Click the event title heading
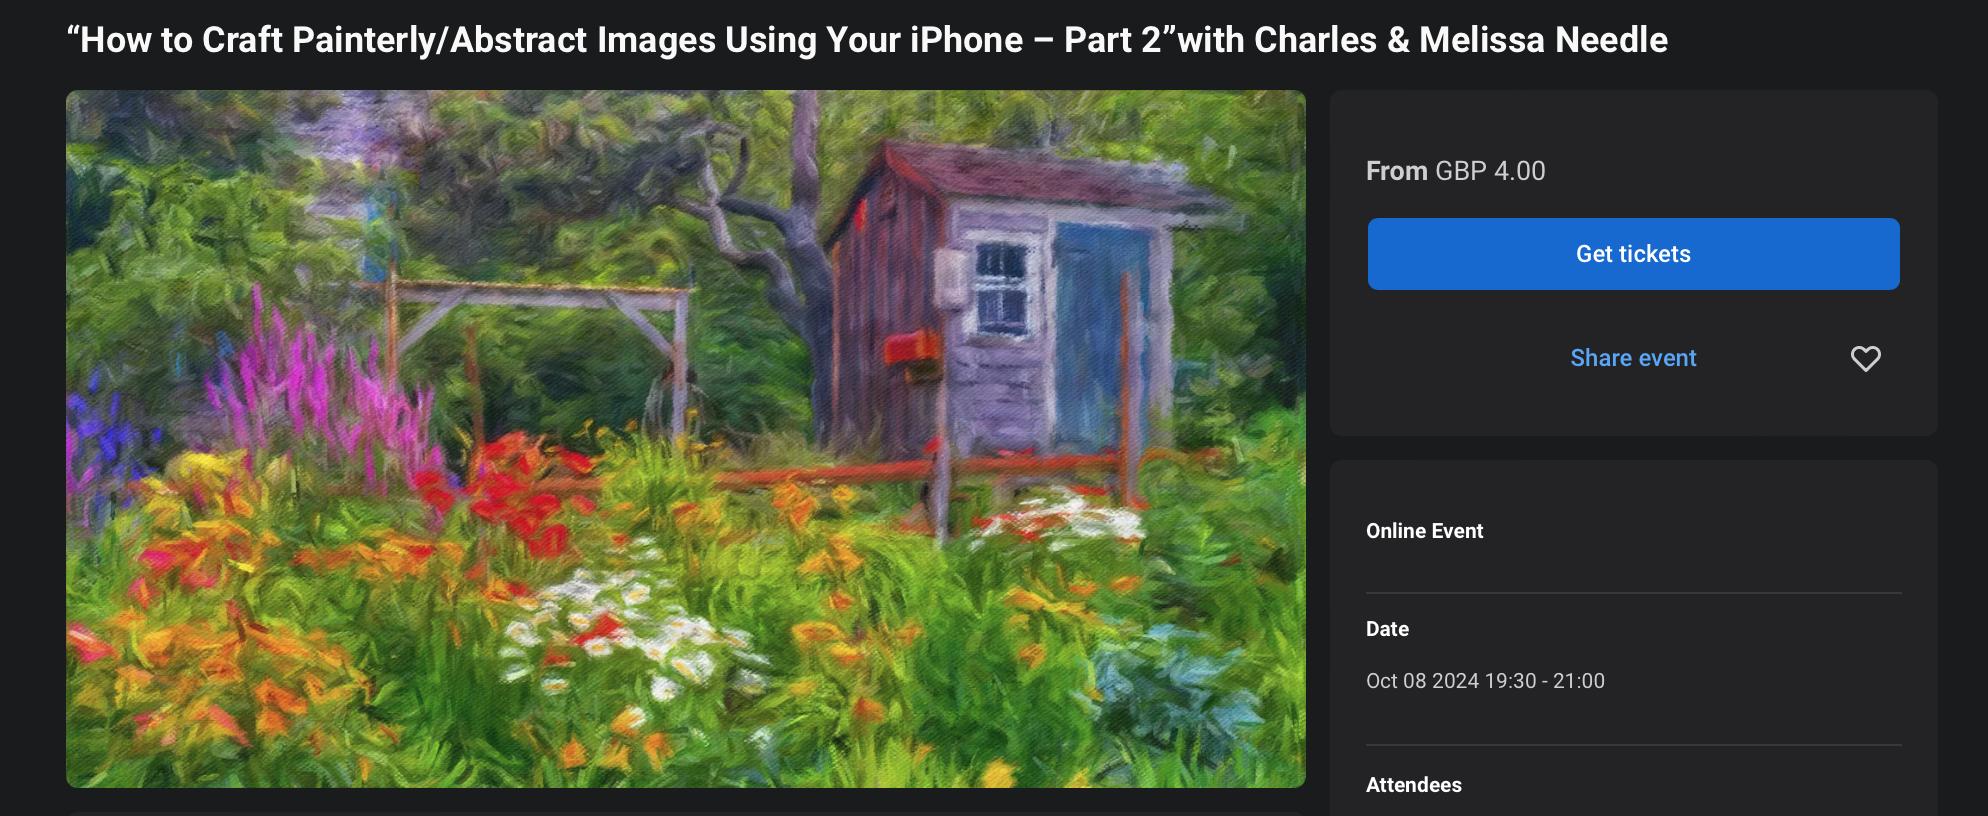 (x=867, y=40)
